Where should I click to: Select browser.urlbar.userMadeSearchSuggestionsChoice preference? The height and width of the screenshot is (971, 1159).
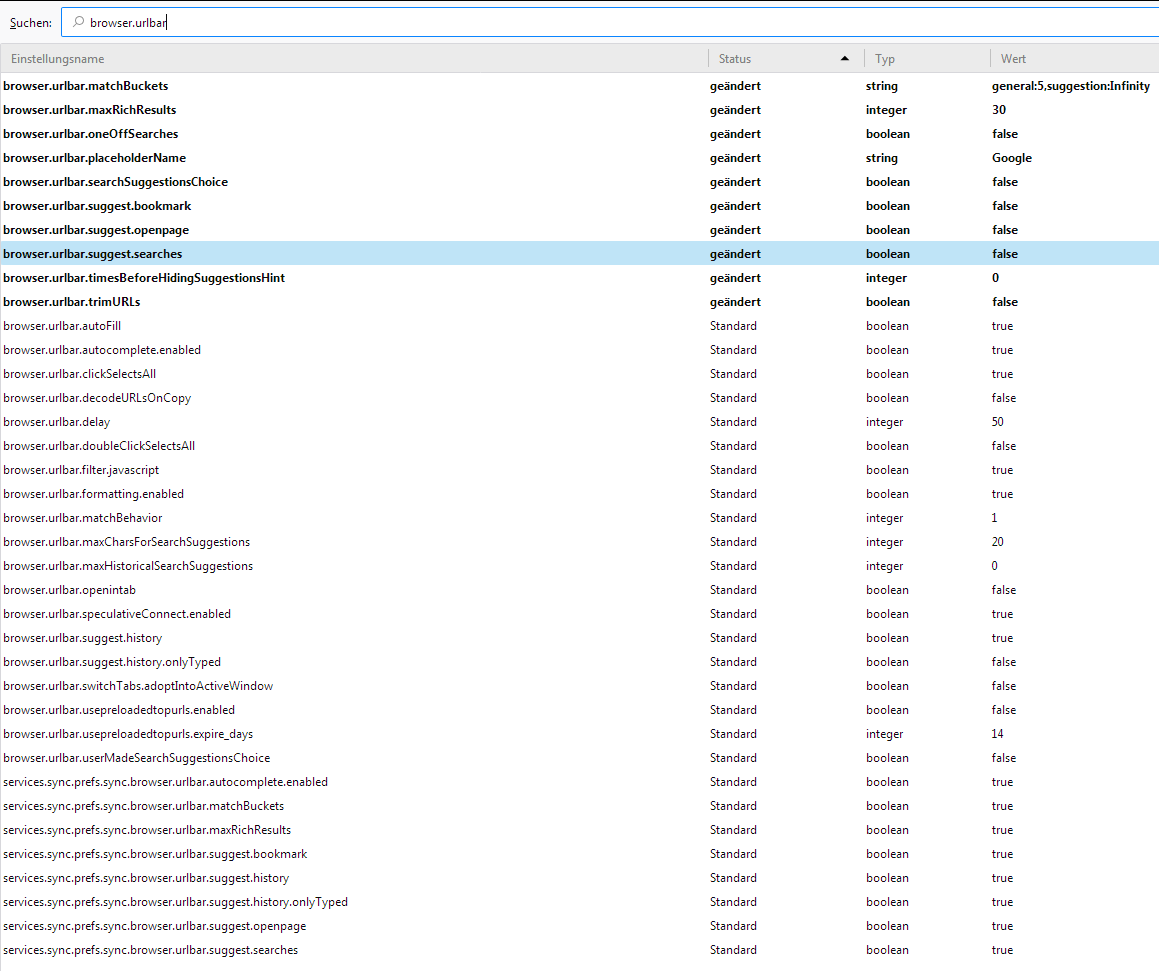click(x=580, y=758)
